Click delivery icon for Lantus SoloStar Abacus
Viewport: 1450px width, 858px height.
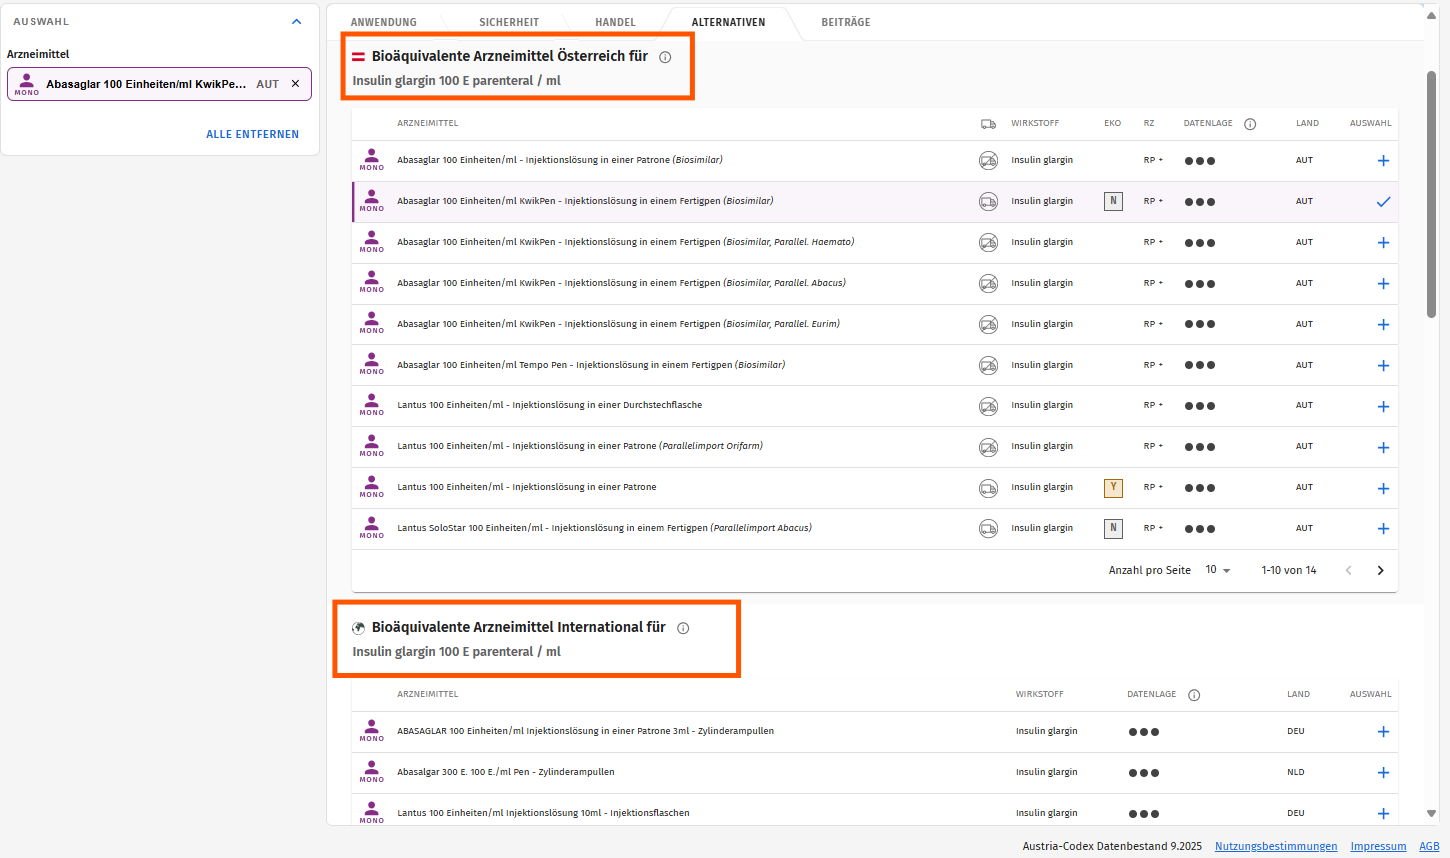click(x=988, y=528)
